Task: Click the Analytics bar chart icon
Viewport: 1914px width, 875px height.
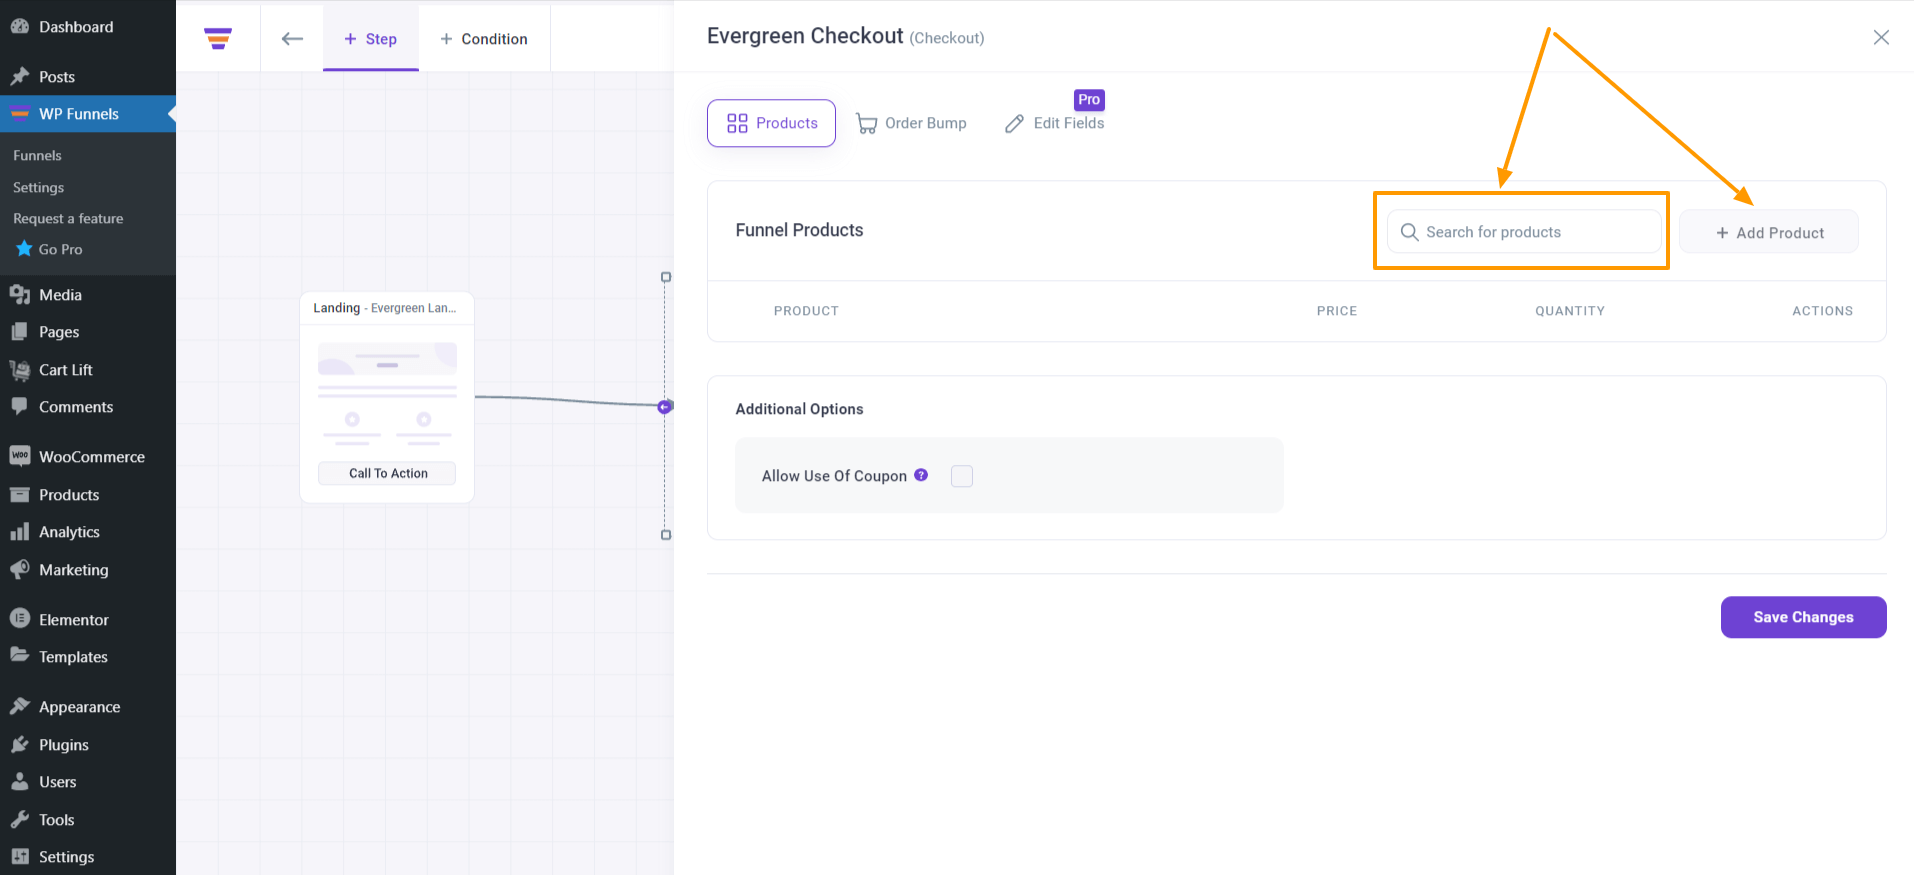Action: [x=20, y=531]
